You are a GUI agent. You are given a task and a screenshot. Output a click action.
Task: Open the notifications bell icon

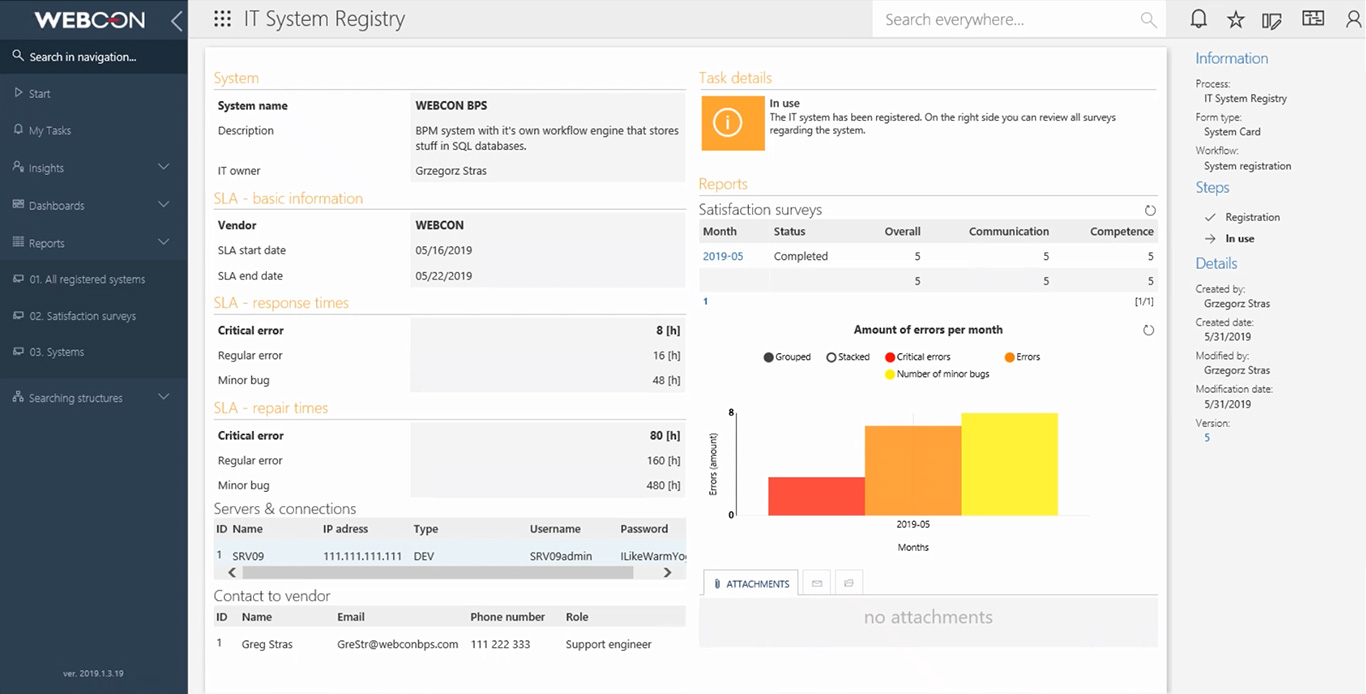coord(1198,20)
